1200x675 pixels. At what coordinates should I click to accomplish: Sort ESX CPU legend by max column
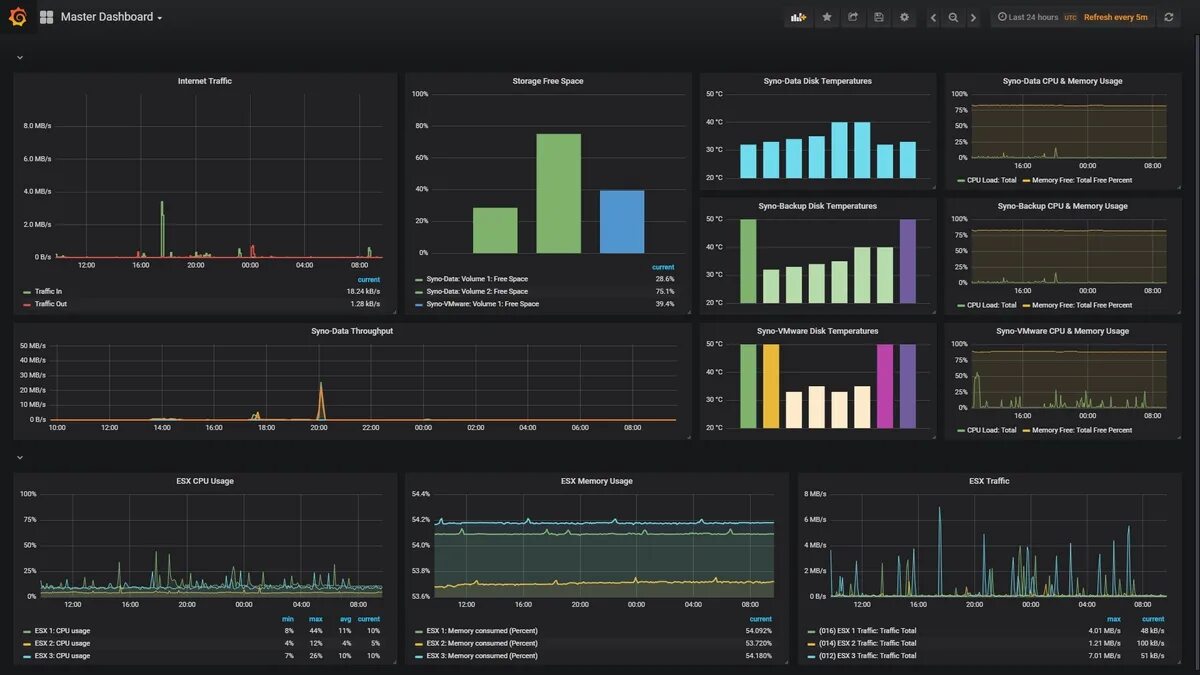316,619
